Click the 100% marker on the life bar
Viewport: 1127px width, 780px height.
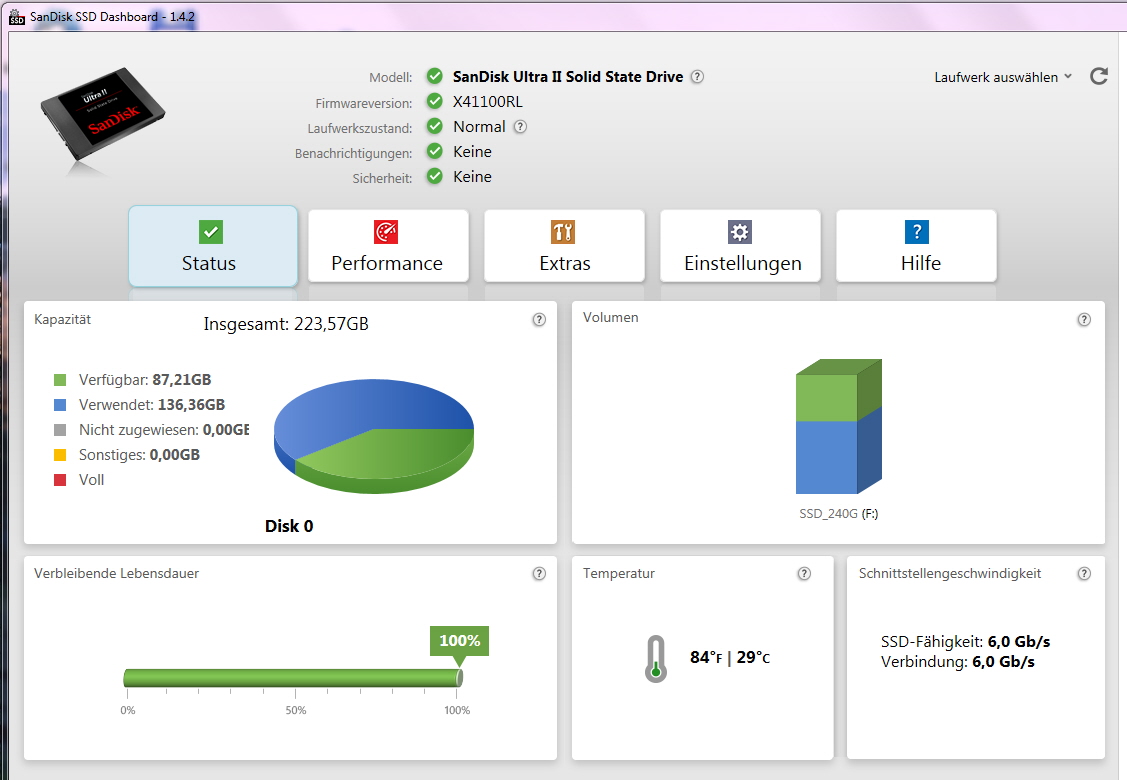[459, 641]
